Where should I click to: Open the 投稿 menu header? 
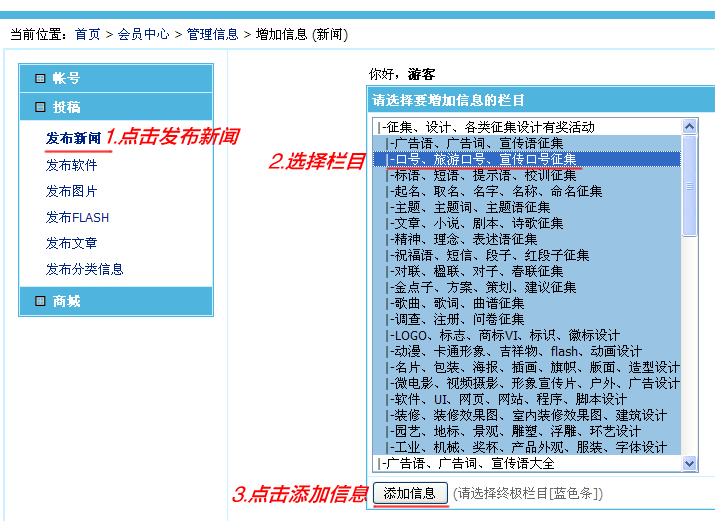tap(116, 107)
